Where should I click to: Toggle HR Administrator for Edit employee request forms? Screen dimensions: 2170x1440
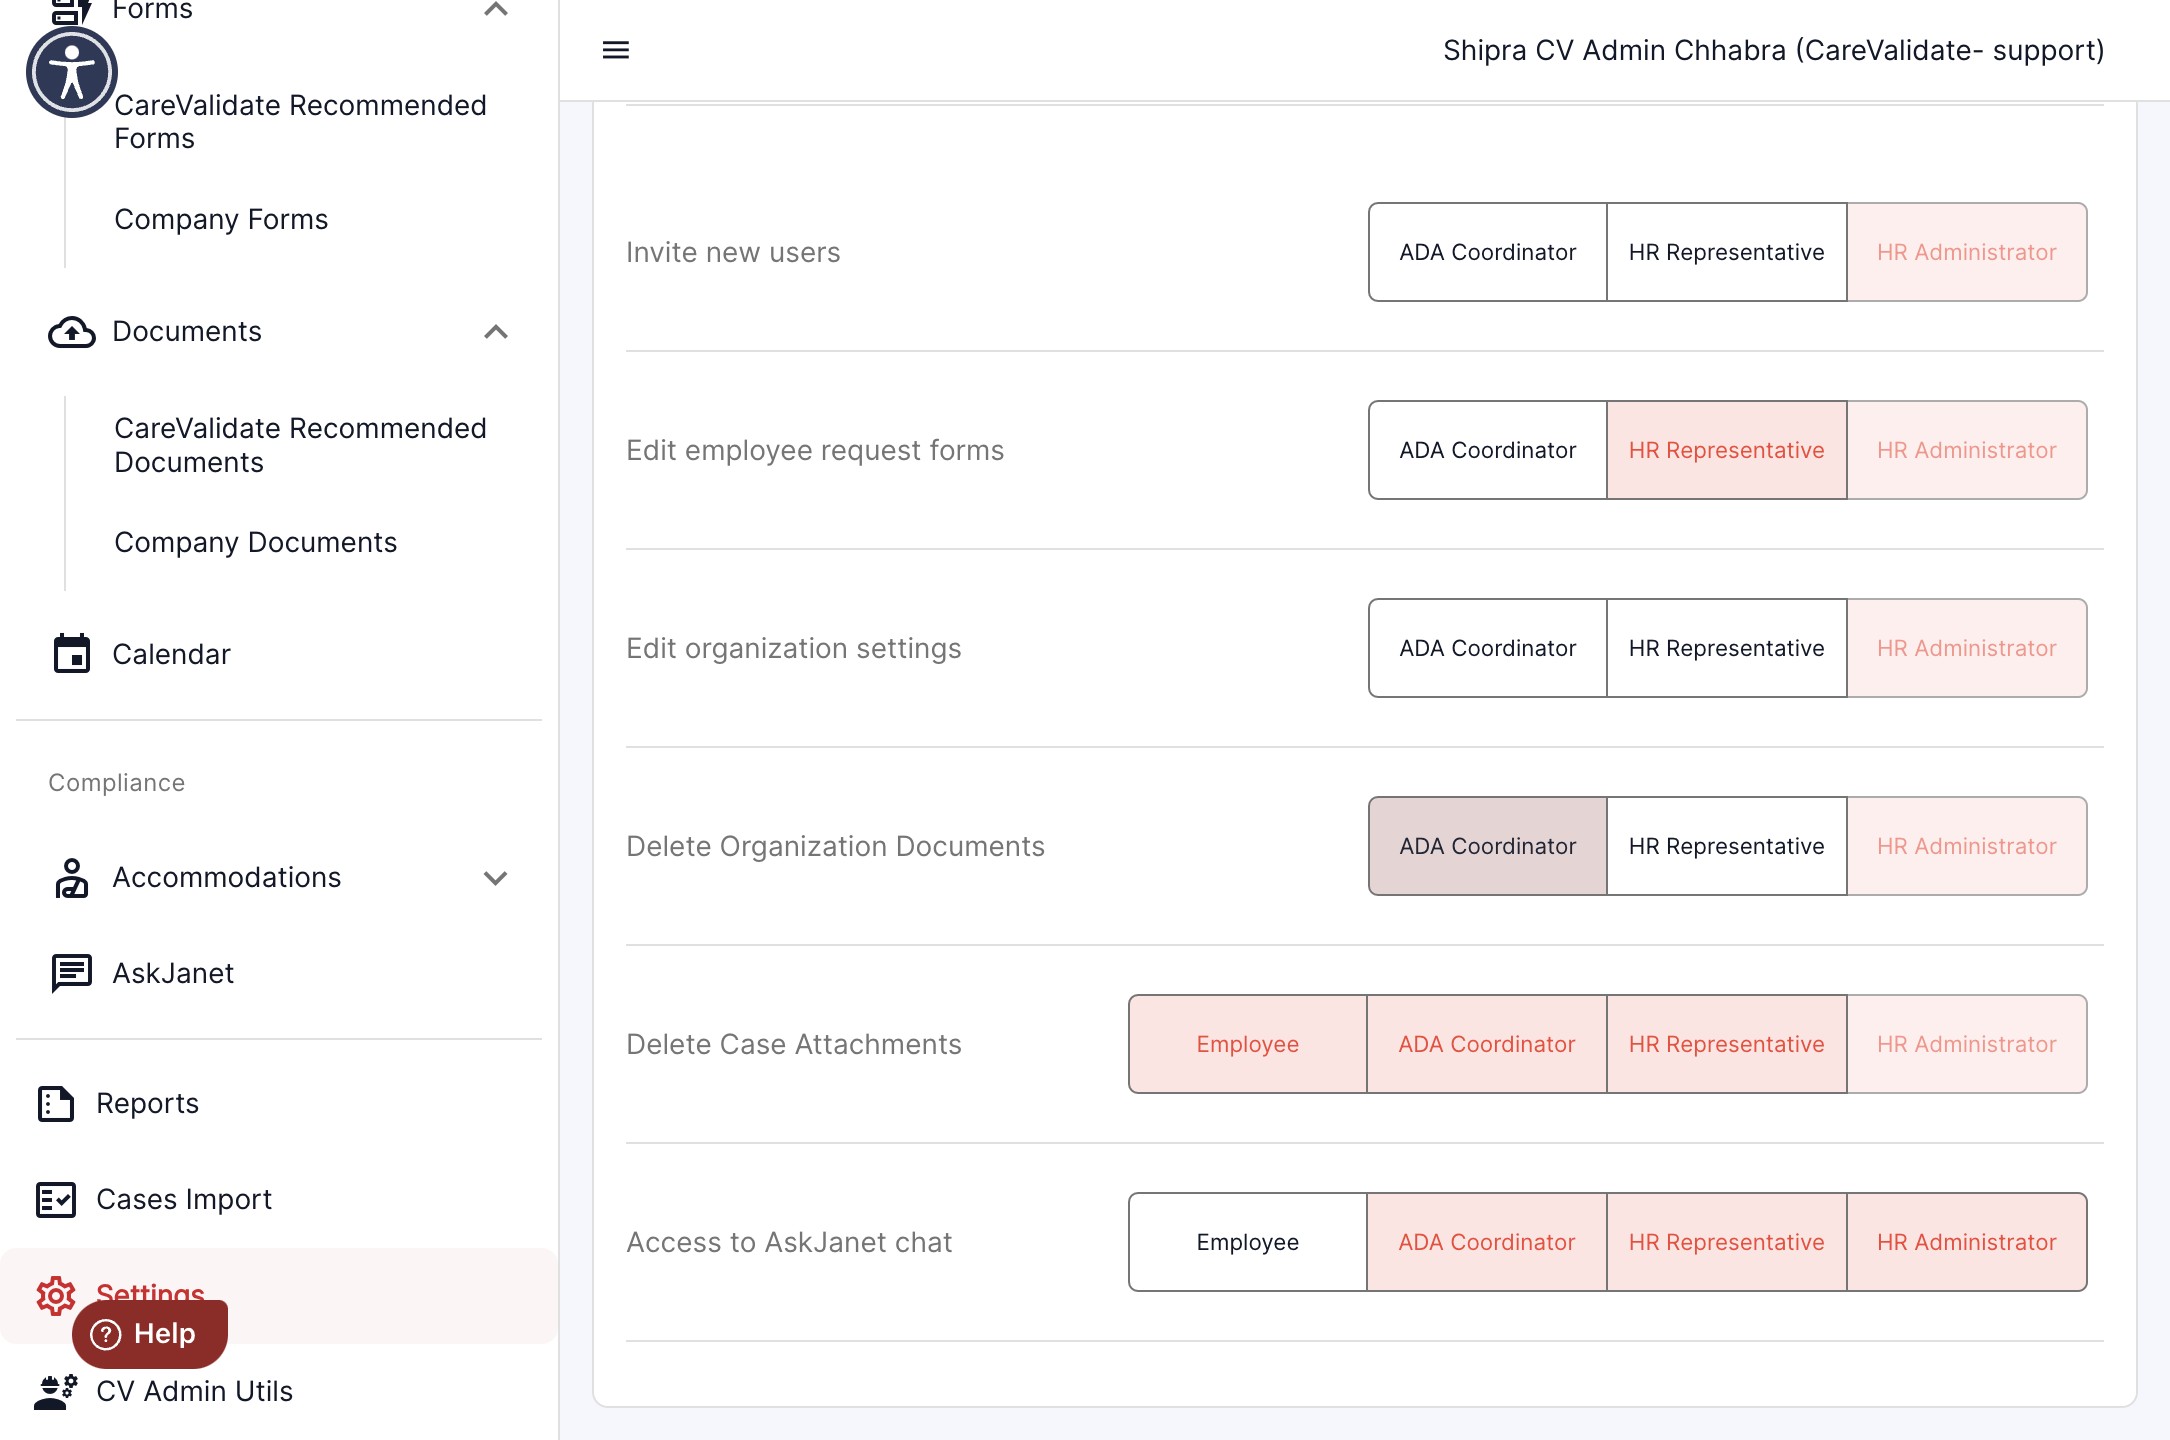tap(1967, 450)
